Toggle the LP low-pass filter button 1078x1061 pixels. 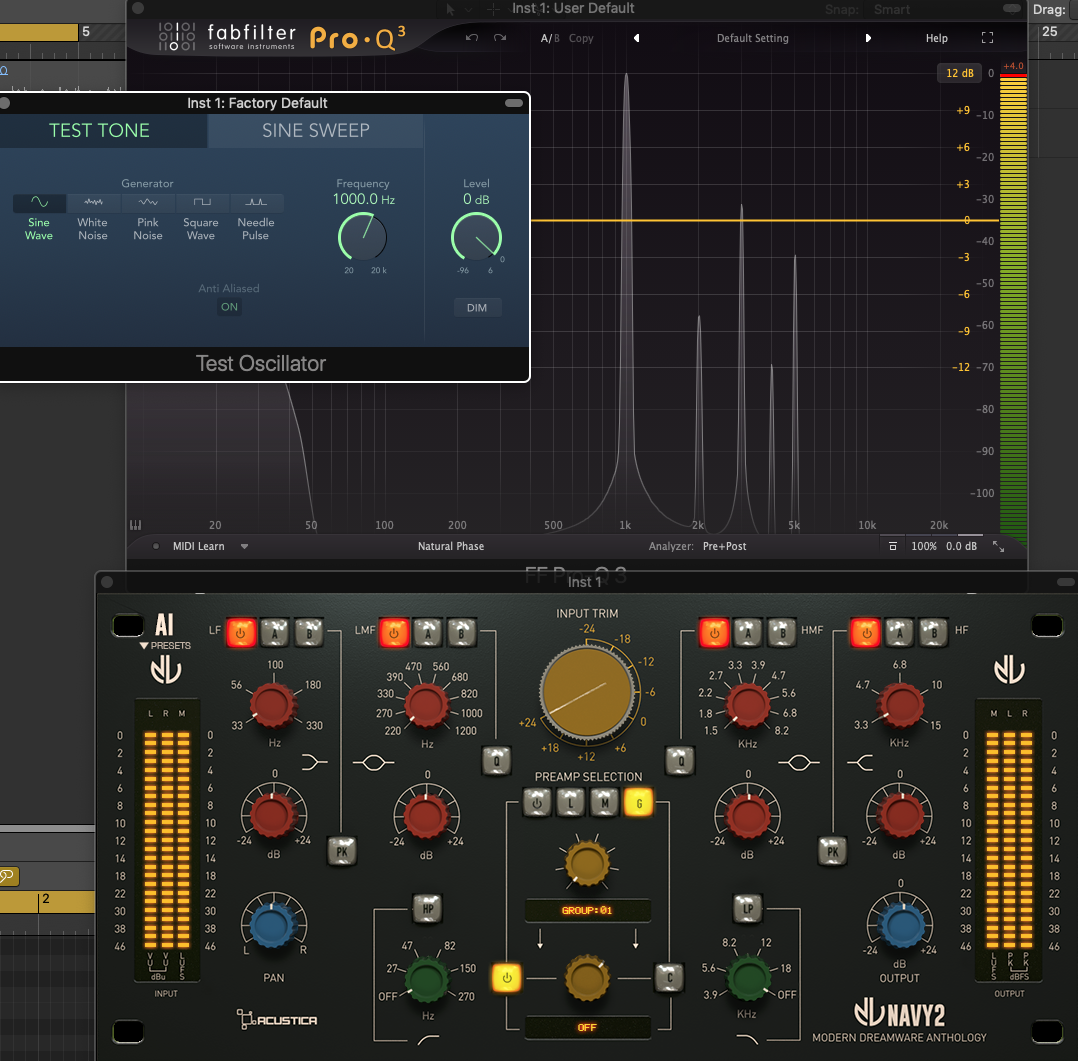pos(748,908)
